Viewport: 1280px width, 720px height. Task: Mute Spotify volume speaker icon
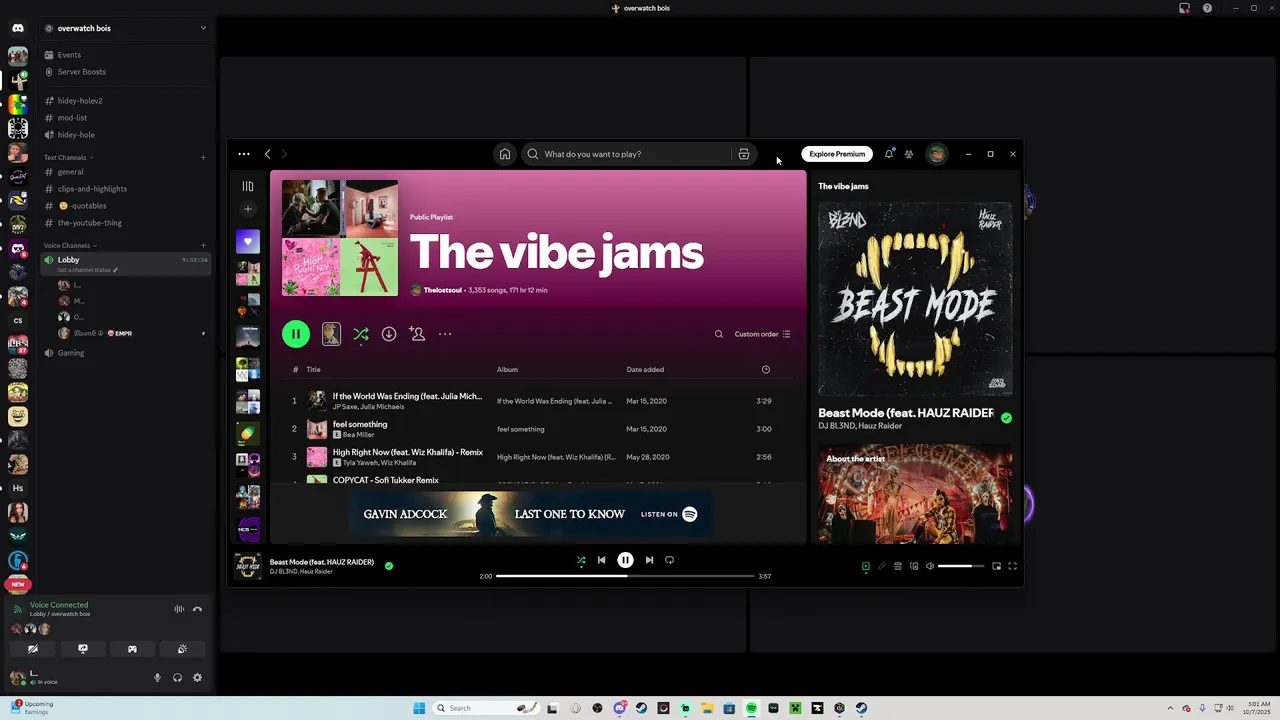pyautogui.click(x=930, y=566)
